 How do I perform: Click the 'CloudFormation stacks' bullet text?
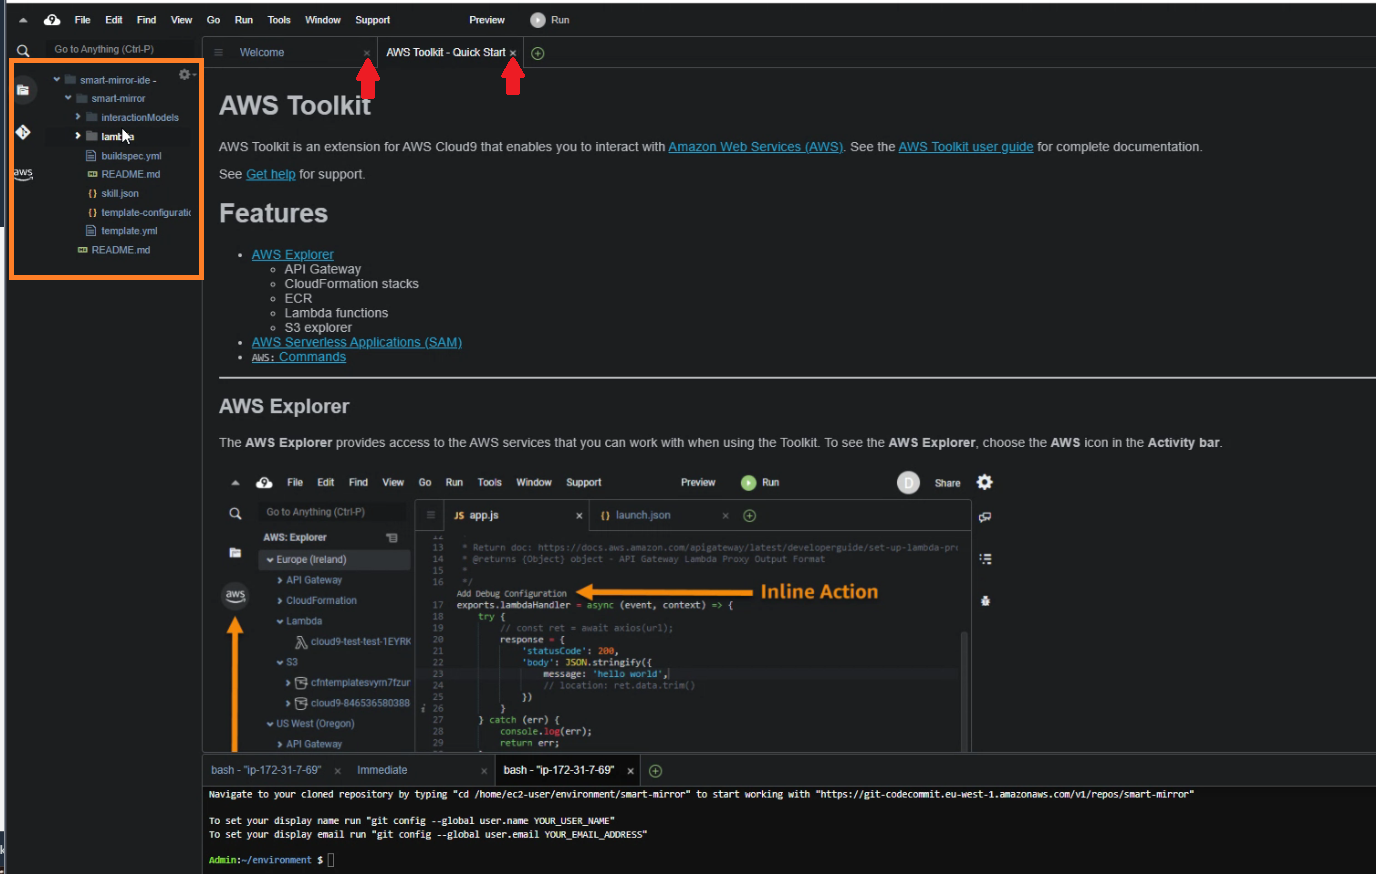click(x=352, y=284)
